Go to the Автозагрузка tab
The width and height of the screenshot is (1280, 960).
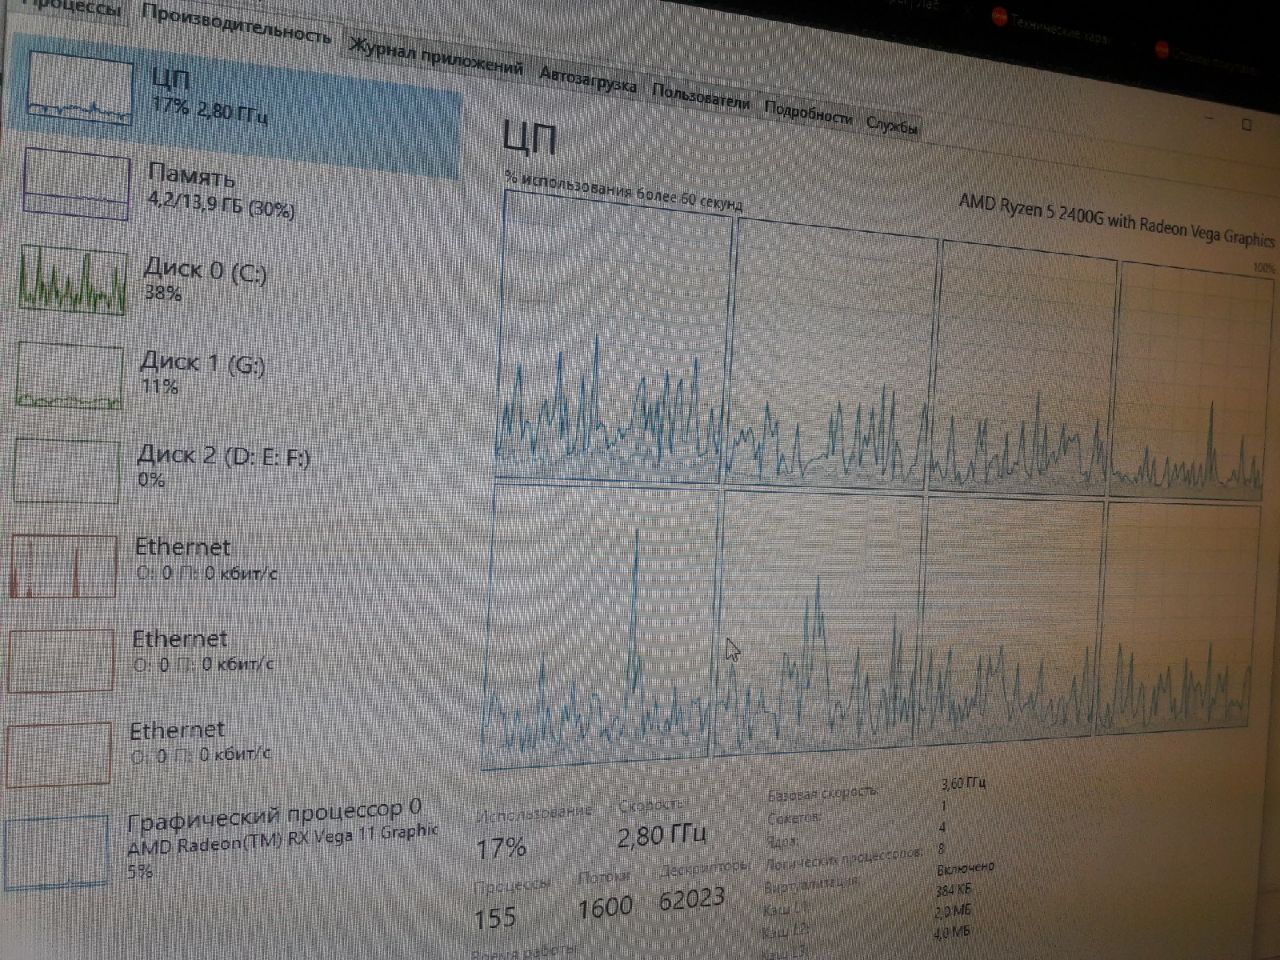[587, 81]
